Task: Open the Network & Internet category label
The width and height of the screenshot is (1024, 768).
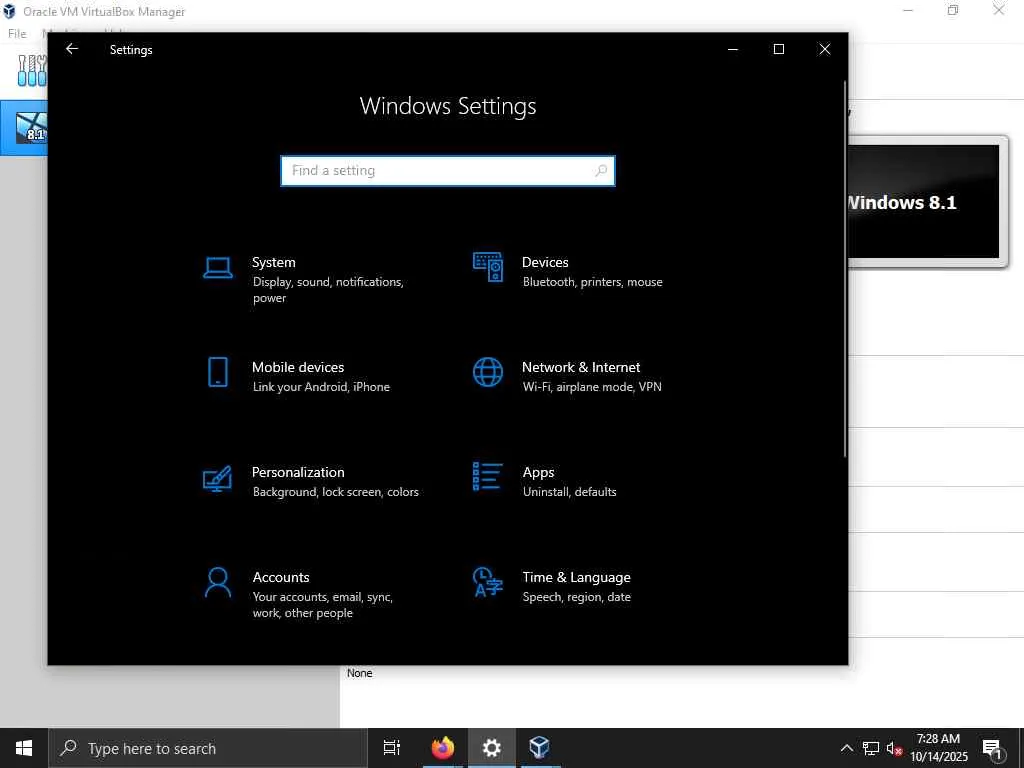Action: pos(581,367)
